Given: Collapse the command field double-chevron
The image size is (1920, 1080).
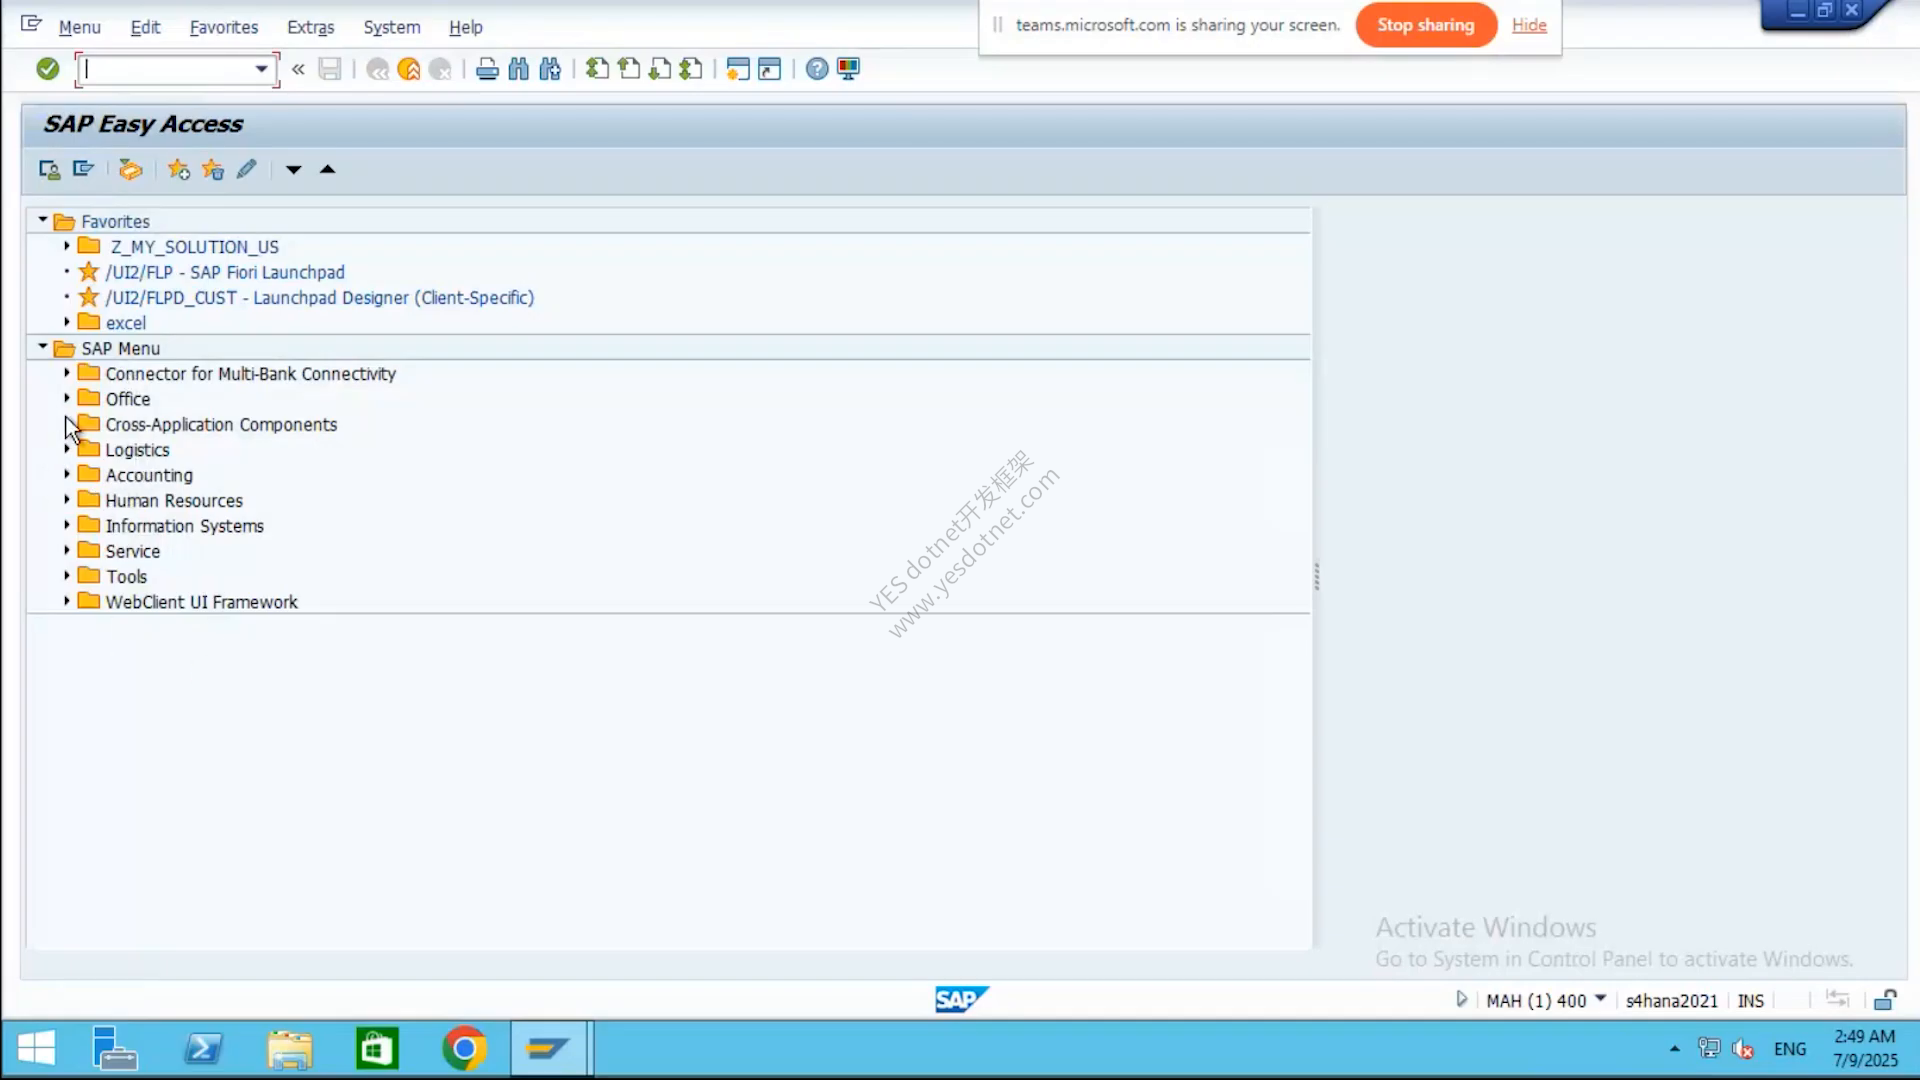Looking at the screenshot, I should point(298,69).
